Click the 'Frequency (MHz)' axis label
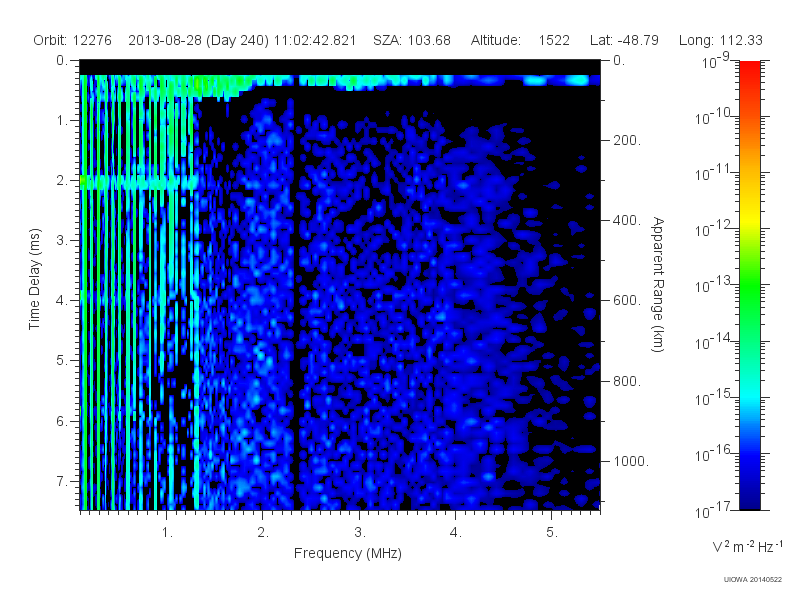This screenshot has width=800, height=600. [347, 553]
